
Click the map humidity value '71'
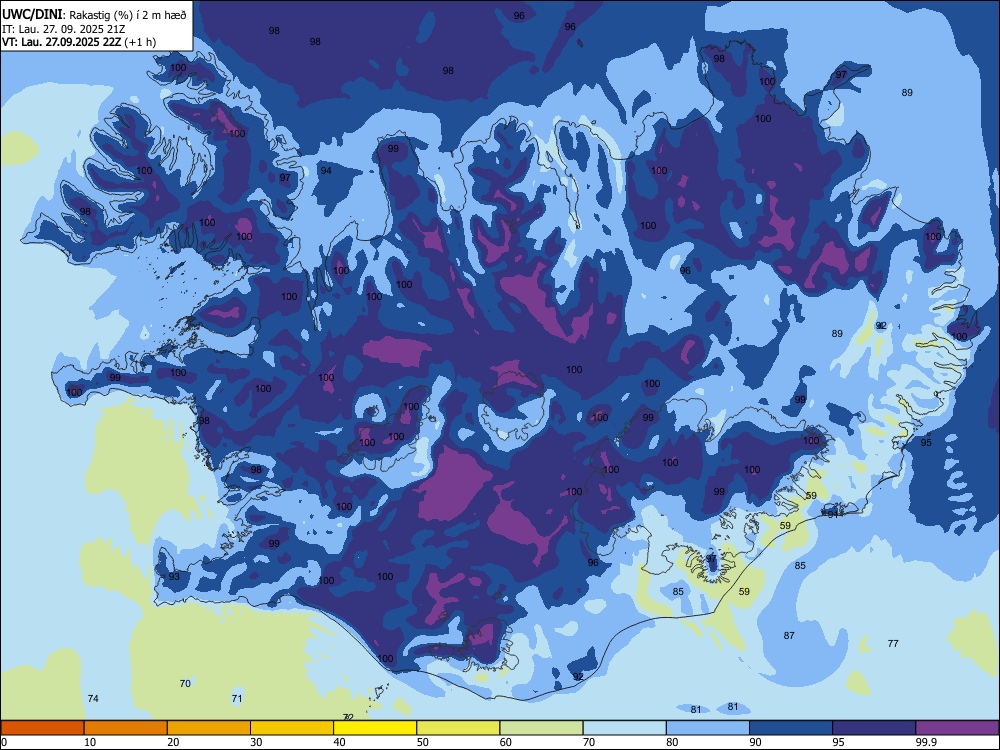click(x=237, y=698)
